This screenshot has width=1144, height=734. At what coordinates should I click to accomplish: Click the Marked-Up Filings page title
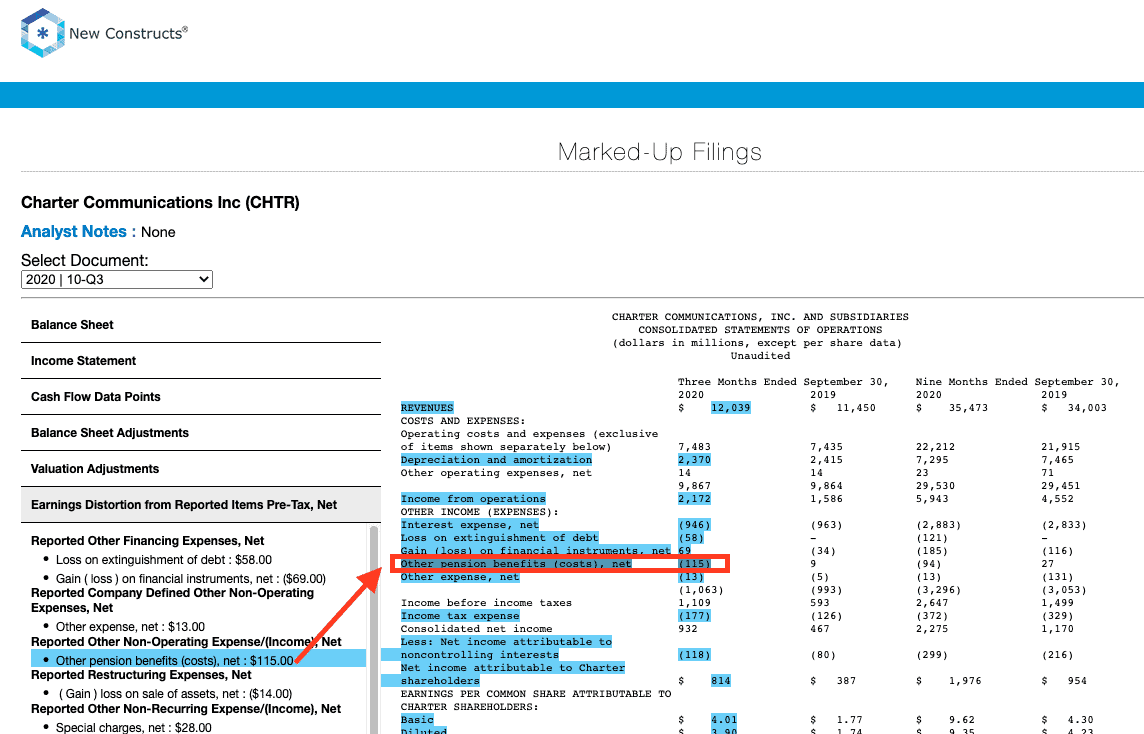click(660, 152)
